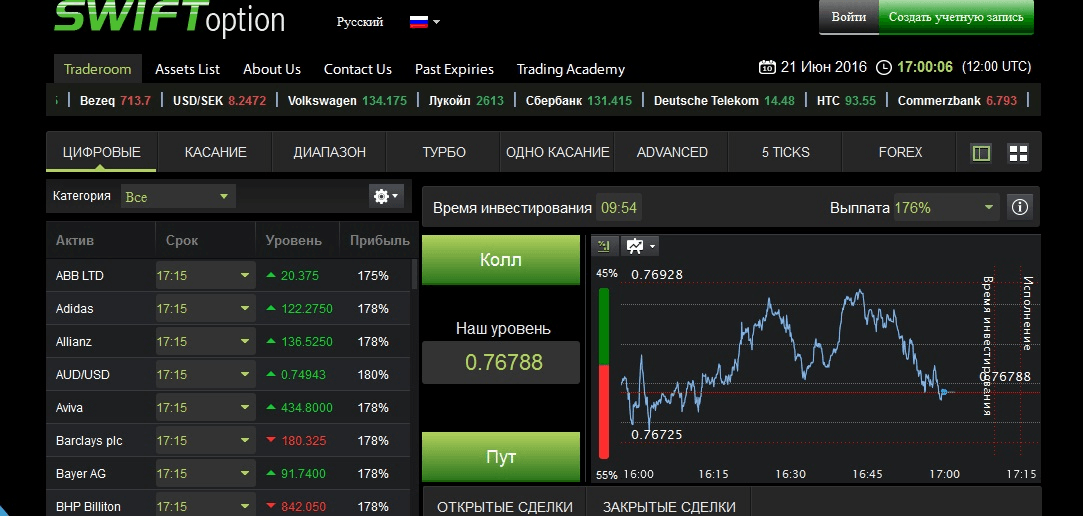Image resolution: width=1083 pixels, height=516 pixels.
Task: Click green up arrow for ABB LTD
Action: [271, 275]
